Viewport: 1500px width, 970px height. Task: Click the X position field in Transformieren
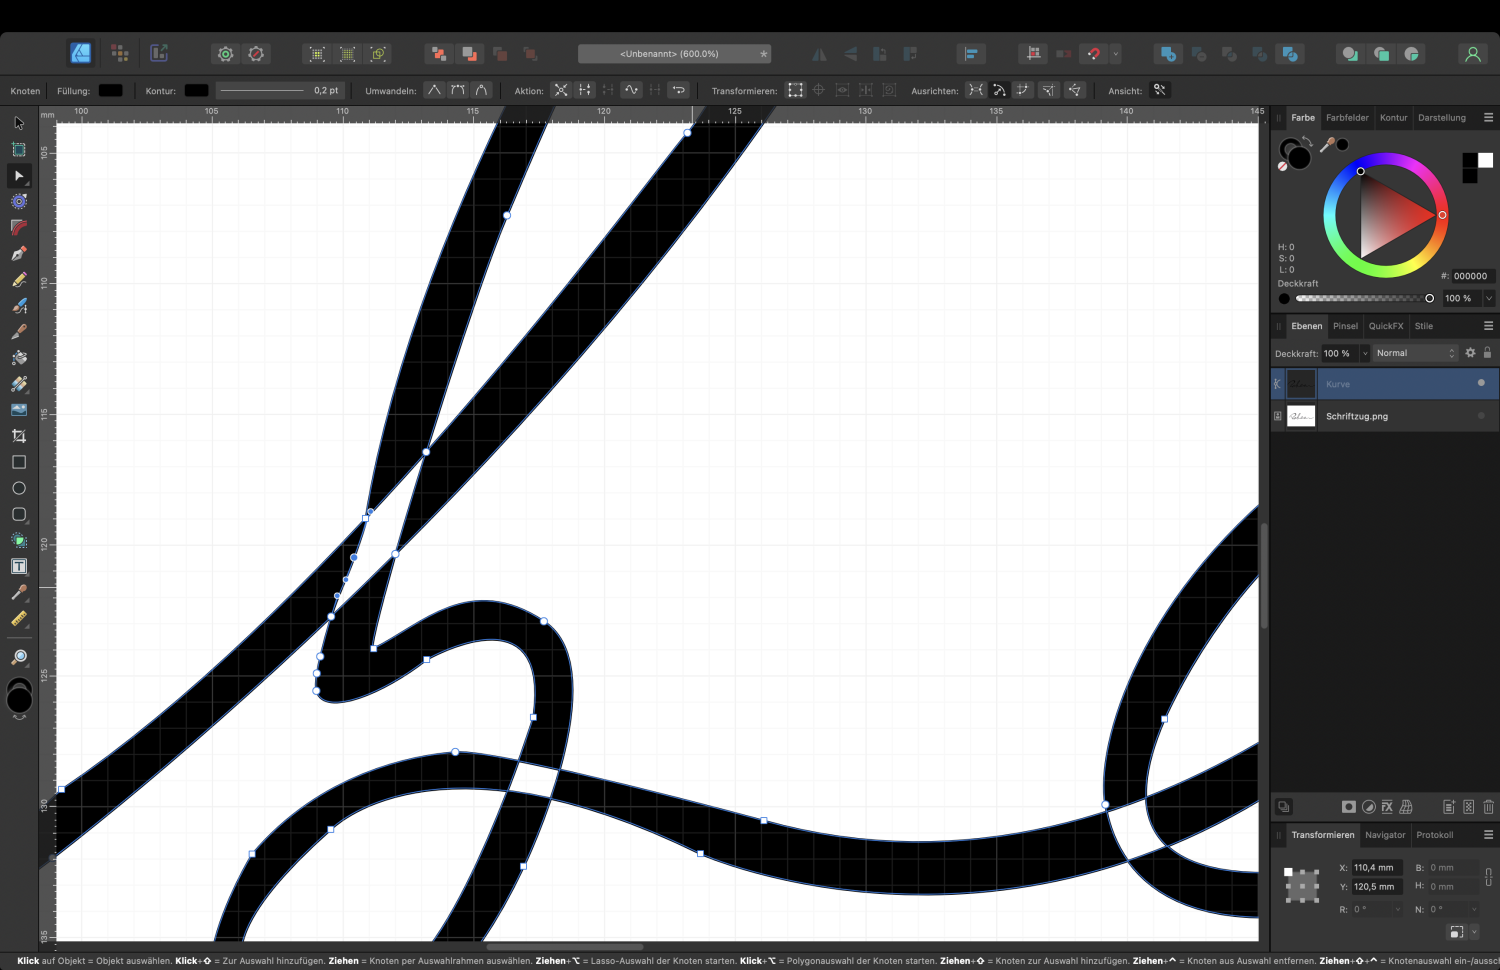tap(1376, 867)
